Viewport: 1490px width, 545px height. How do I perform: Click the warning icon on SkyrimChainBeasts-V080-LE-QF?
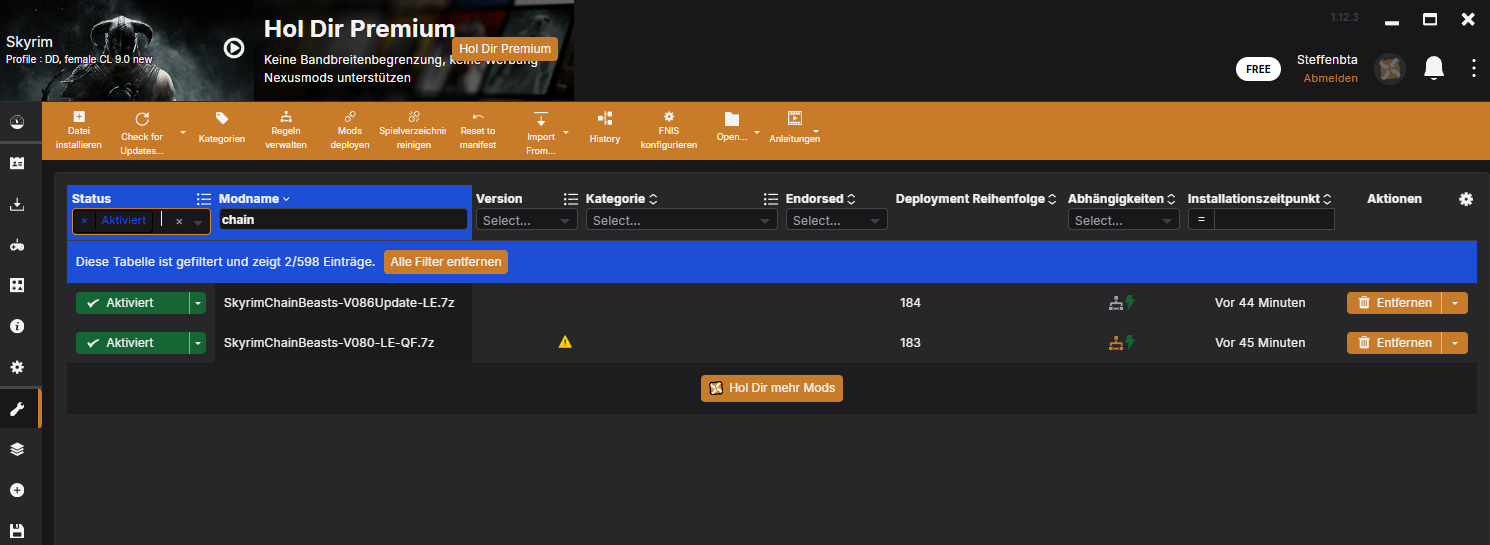565,342
